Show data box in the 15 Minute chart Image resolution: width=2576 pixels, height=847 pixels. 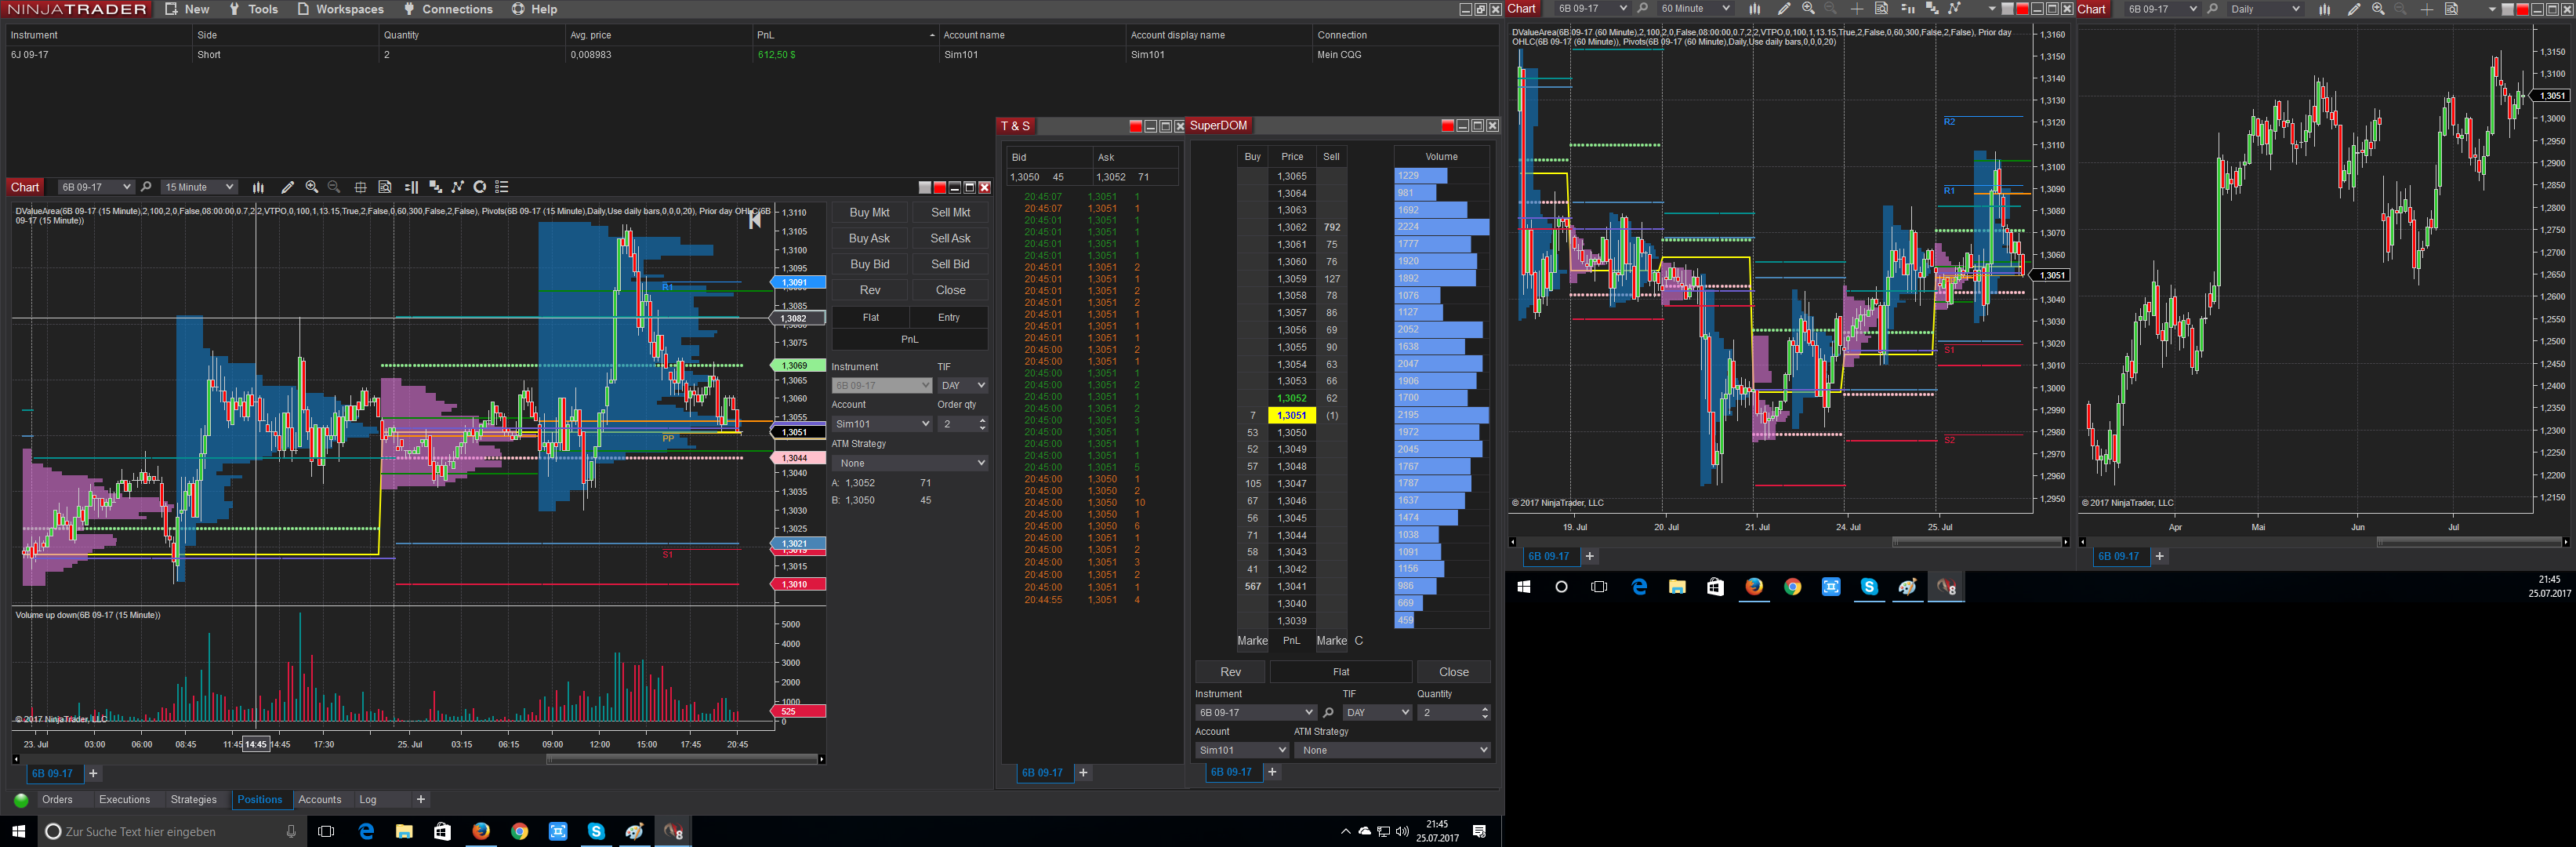point(384,187)
